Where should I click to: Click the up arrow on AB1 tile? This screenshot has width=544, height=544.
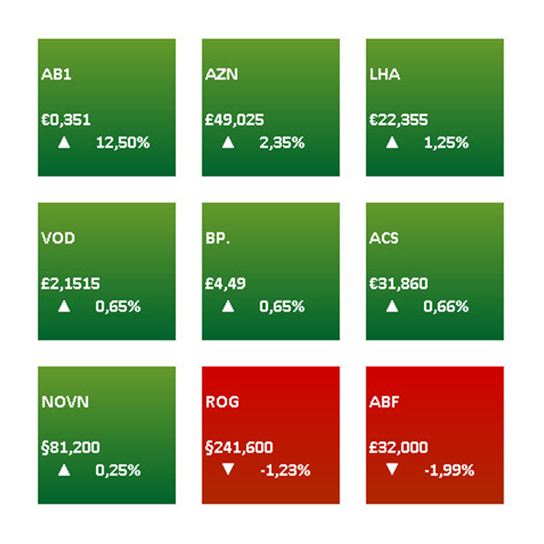(64, 142)
